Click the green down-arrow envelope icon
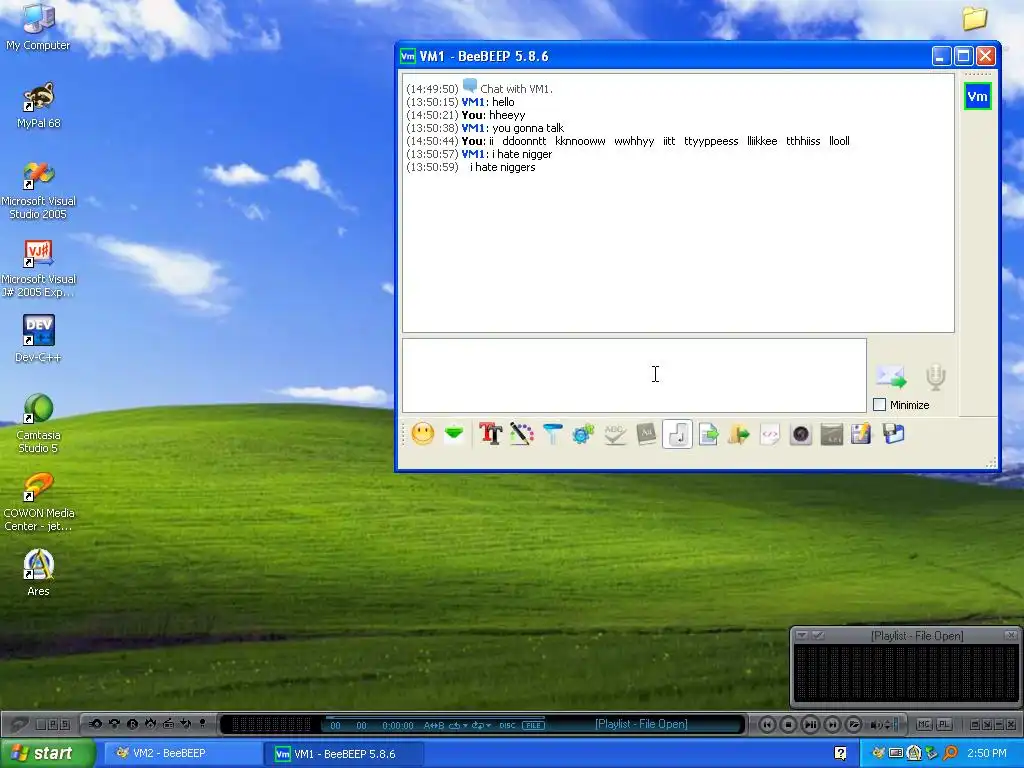The height and width of the screenshot is (768, 1024). [455, 434]
